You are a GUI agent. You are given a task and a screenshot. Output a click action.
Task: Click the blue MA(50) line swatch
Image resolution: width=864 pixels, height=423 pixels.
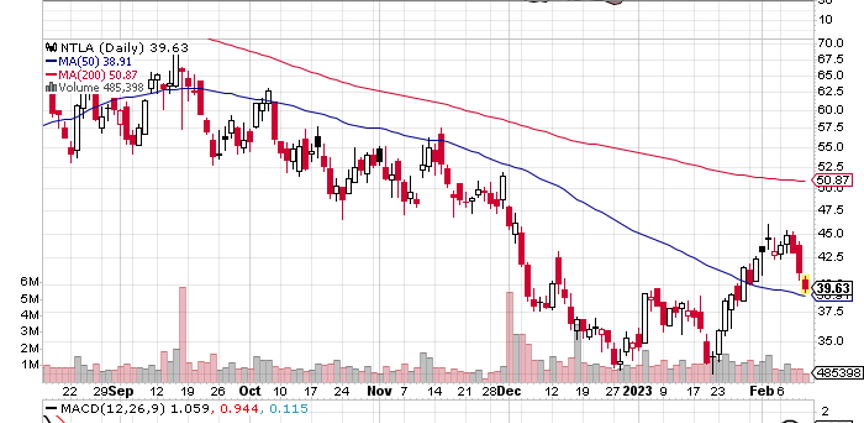pos(51,62)
